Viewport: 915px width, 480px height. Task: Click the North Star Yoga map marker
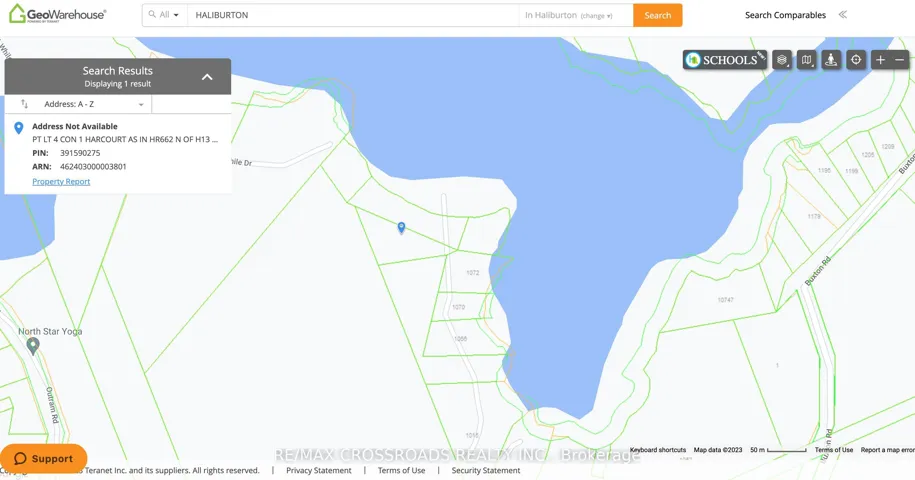click(33, 346)
